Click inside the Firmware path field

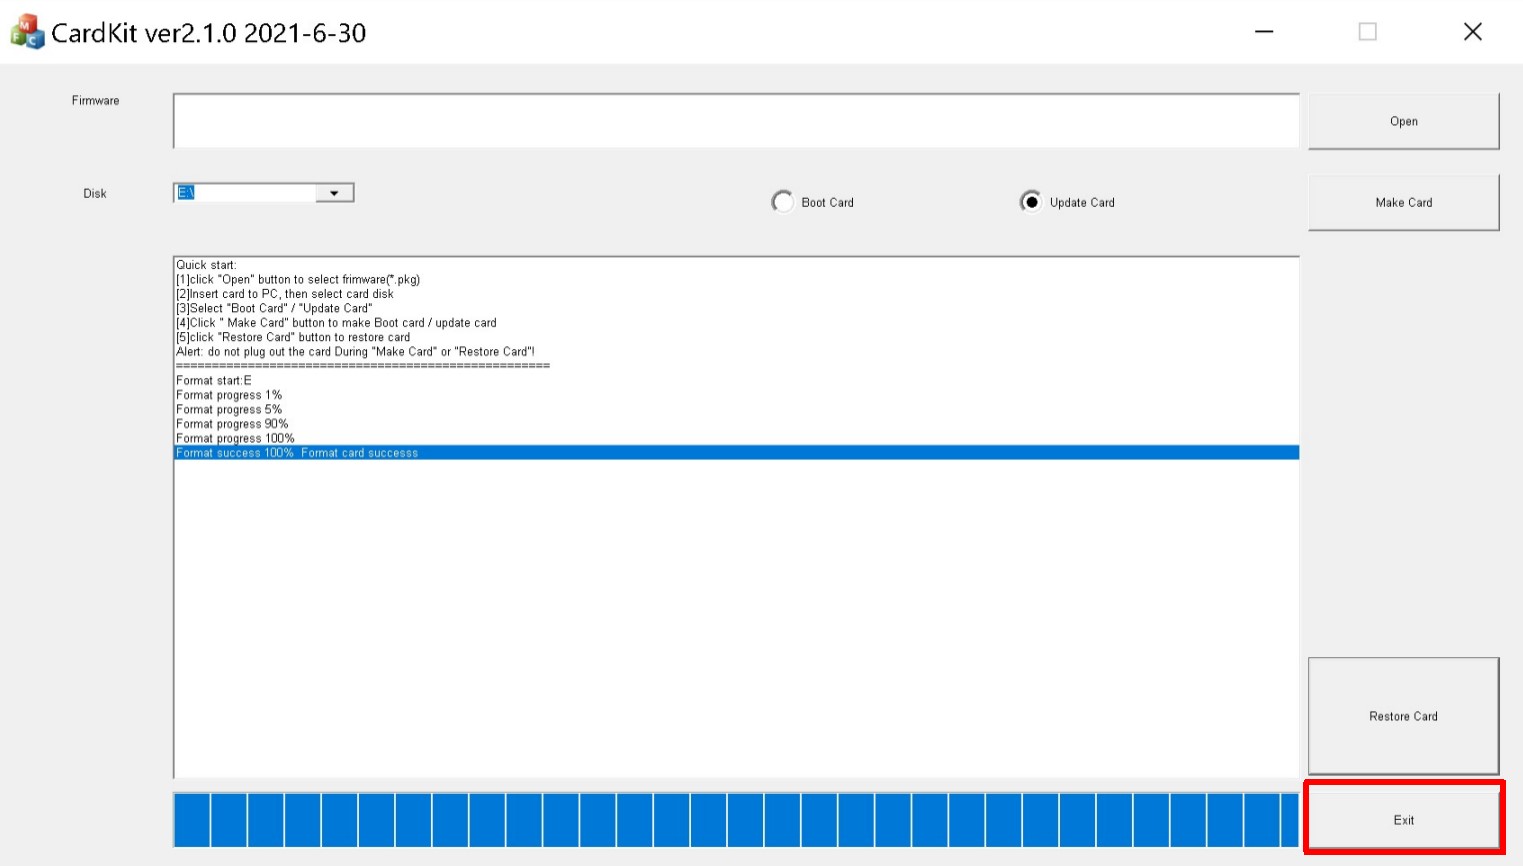[735, 121]
